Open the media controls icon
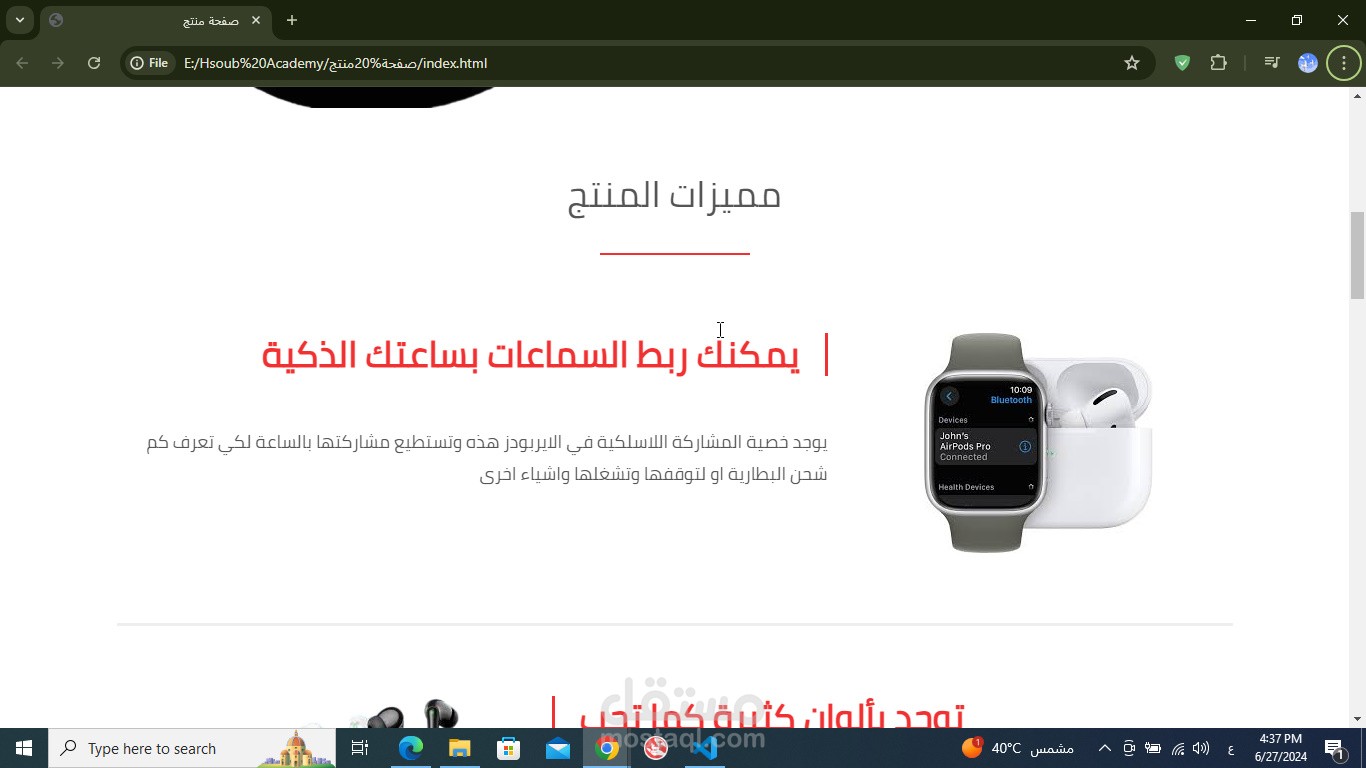The height and width of the screenshot is (768, 1366). coord(1272,63)
